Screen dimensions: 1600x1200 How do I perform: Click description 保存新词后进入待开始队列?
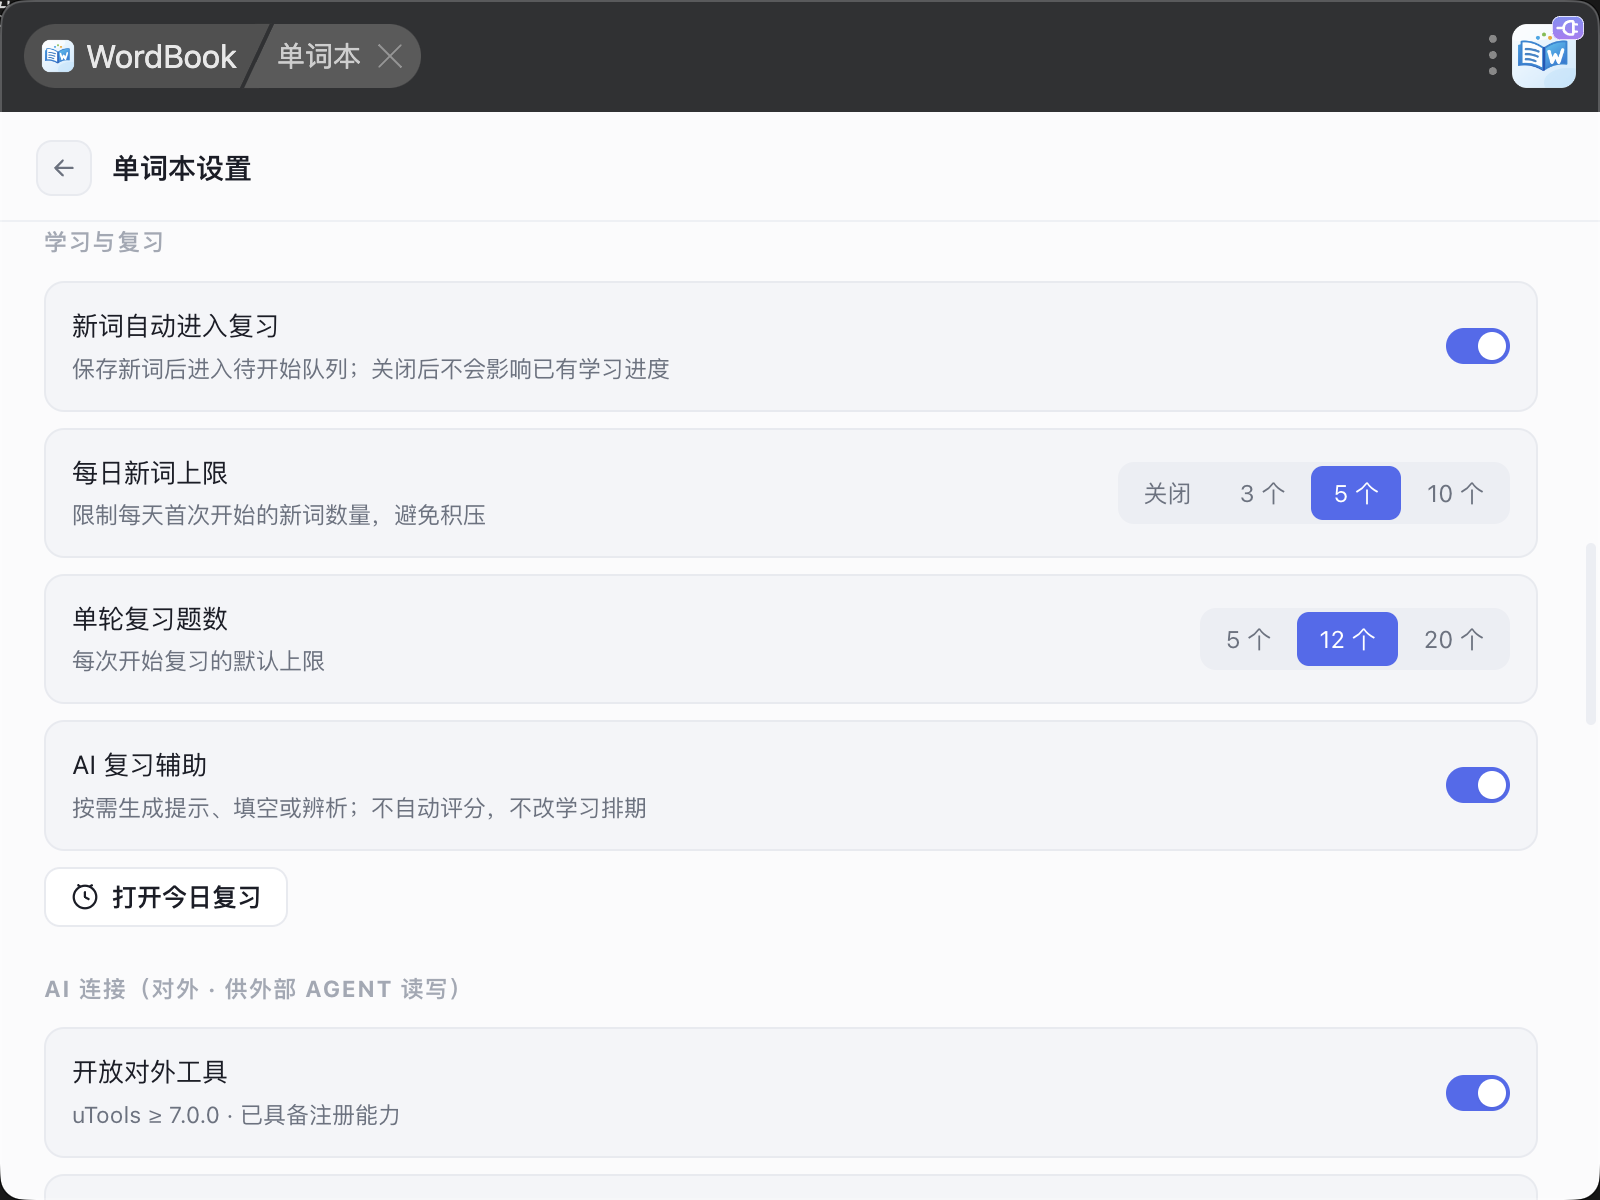pos(371,369)
